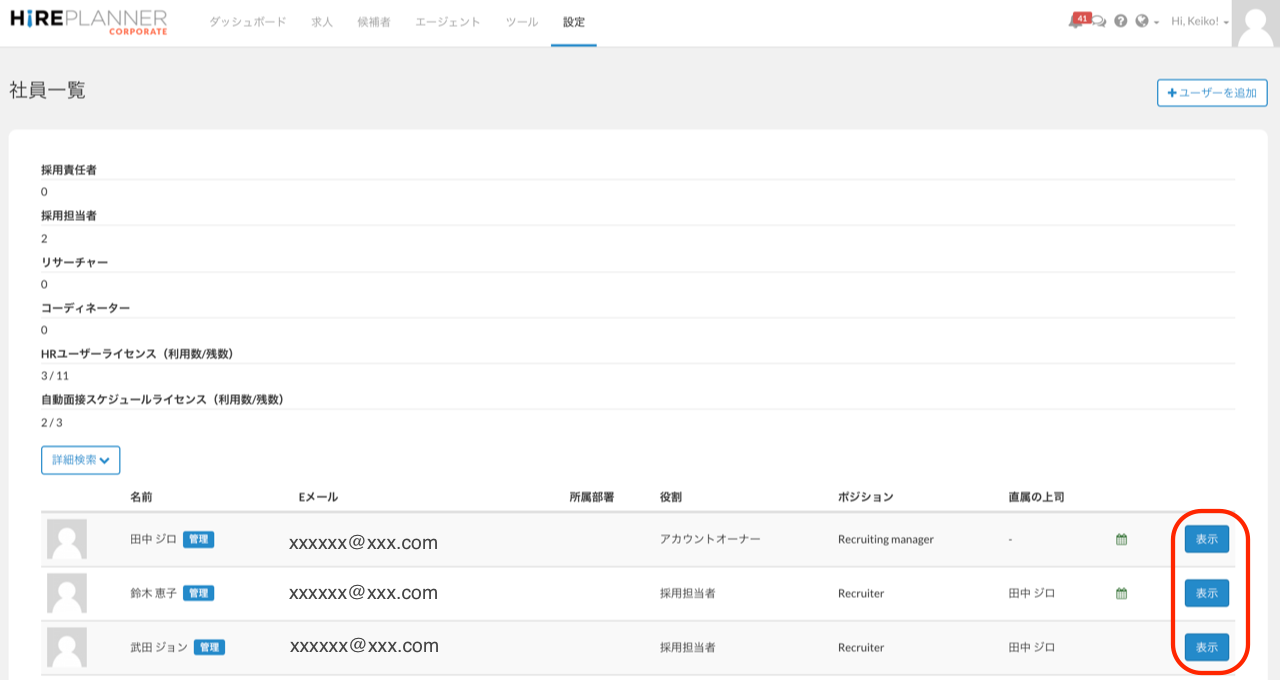This screenshot has width=1280, height=680.
Task: Open the globe language dropdown
Action: pos(1146,21)
